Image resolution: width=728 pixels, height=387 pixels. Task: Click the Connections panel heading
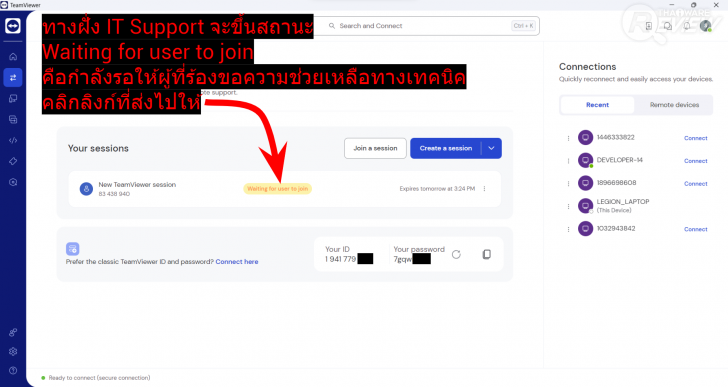coord(587,67)
